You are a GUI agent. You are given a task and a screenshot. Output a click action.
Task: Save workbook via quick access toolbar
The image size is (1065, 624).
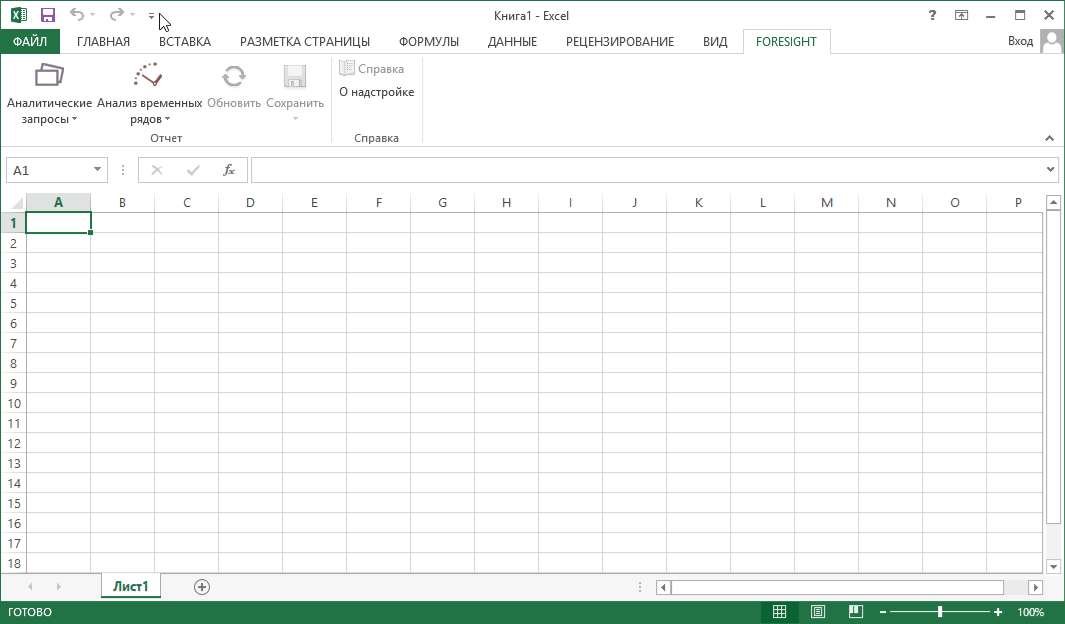point(48,15)
